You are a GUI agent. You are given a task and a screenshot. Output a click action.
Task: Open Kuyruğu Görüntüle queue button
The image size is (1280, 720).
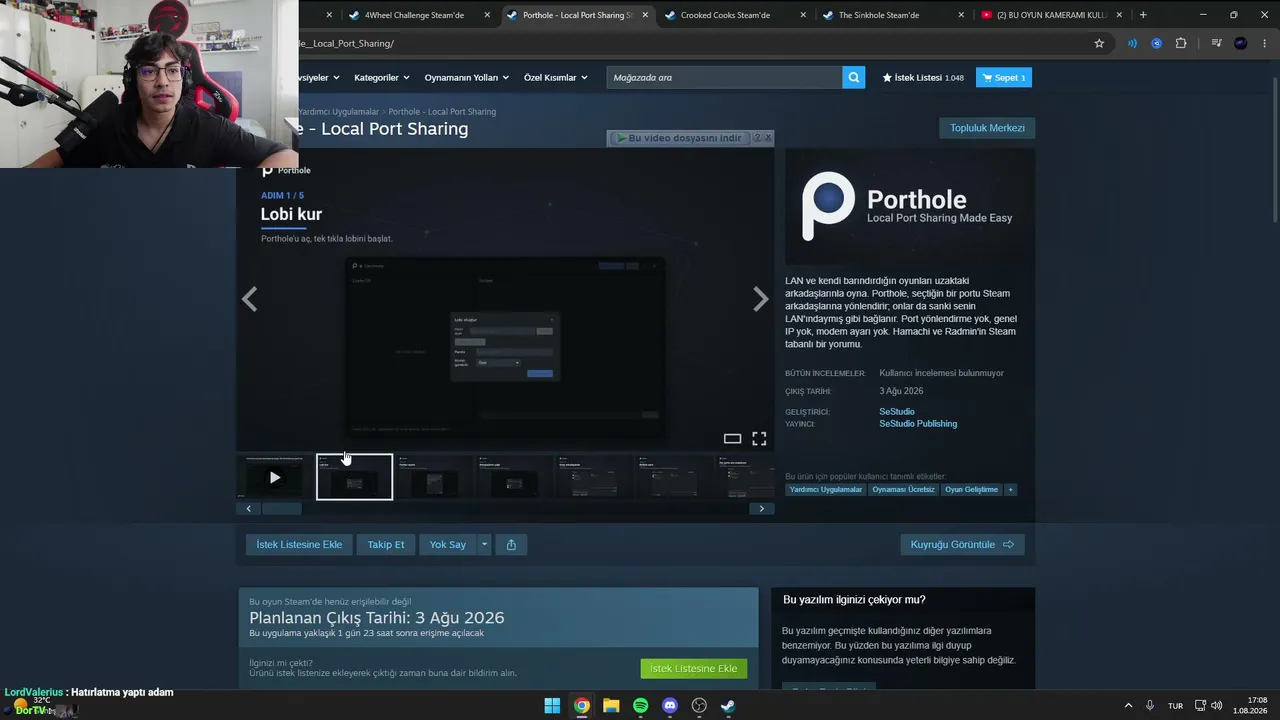coord(962,544)
